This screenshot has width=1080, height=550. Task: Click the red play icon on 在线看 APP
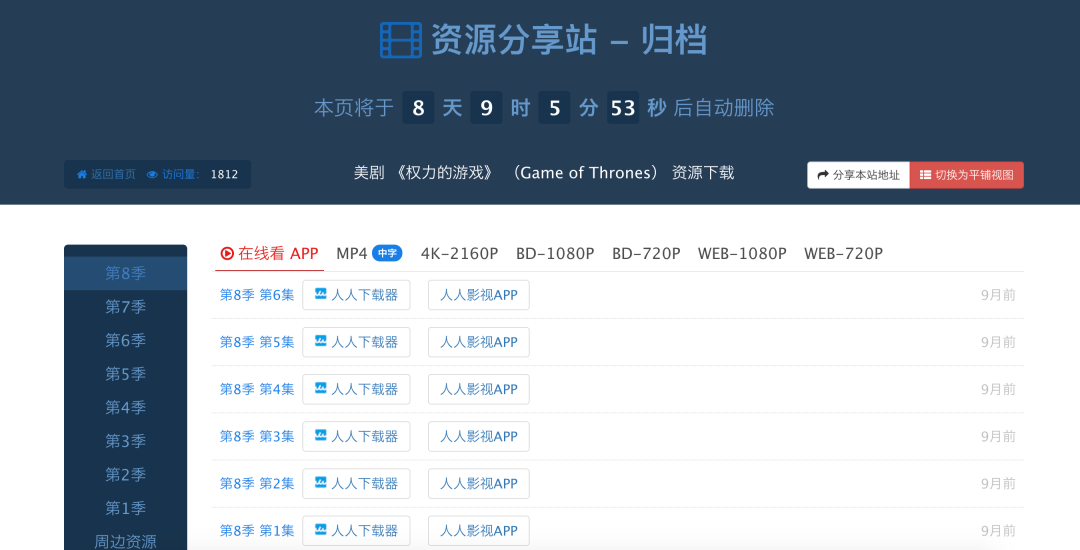pos(227,253)
